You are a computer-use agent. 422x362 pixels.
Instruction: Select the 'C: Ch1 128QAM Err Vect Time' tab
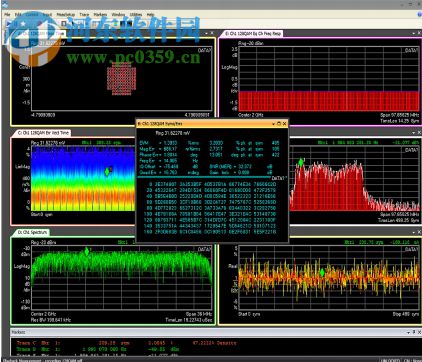(x=43, y=133)
